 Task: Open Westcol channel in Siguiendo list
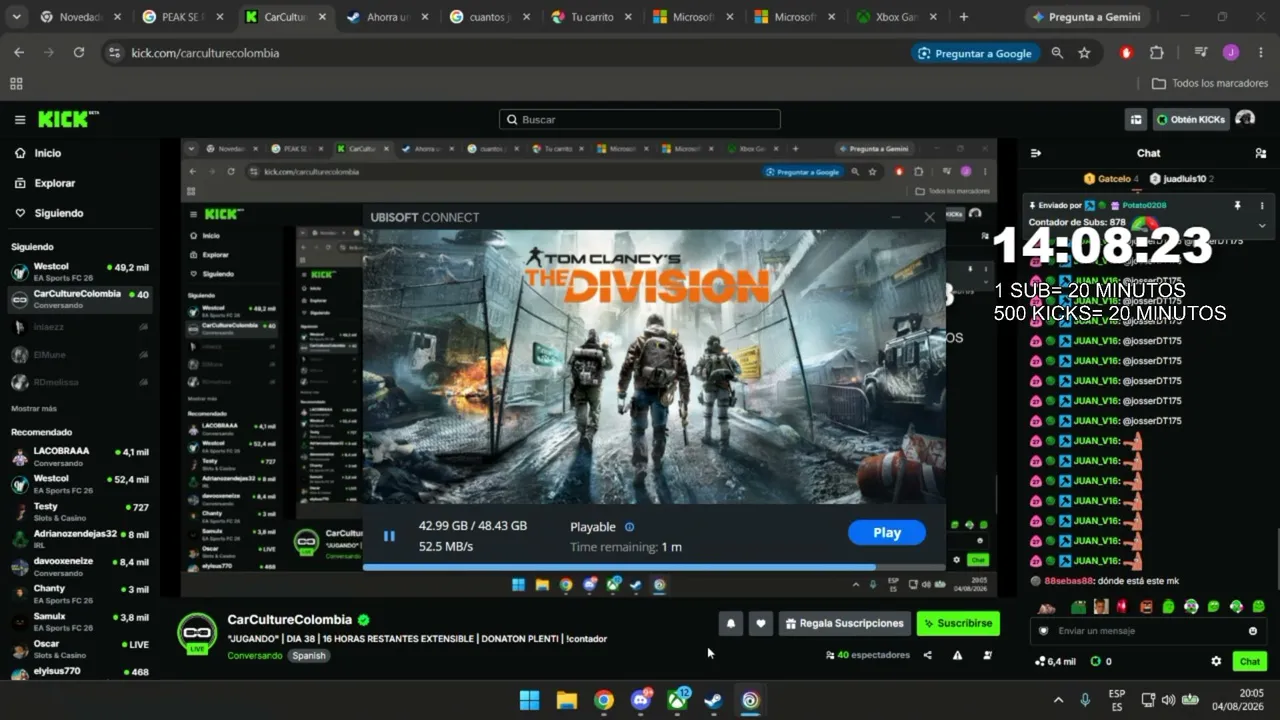click(x=80, y=272)
